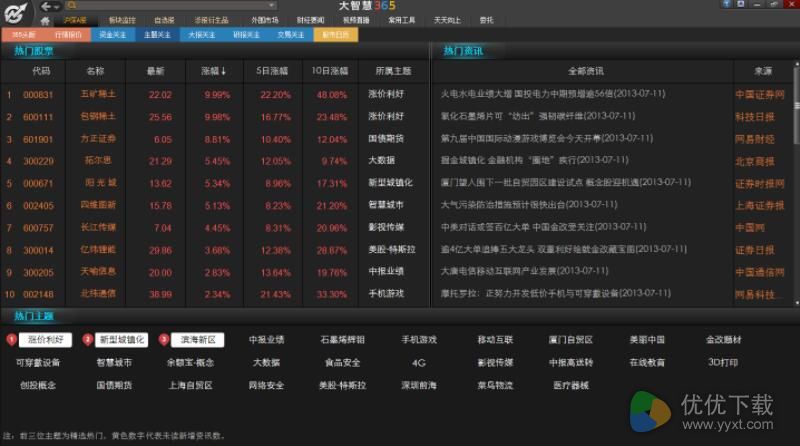This screenshot has width=800, height=446.
Task: Sort by the 10日涨幅 column header
Action: 330,71
